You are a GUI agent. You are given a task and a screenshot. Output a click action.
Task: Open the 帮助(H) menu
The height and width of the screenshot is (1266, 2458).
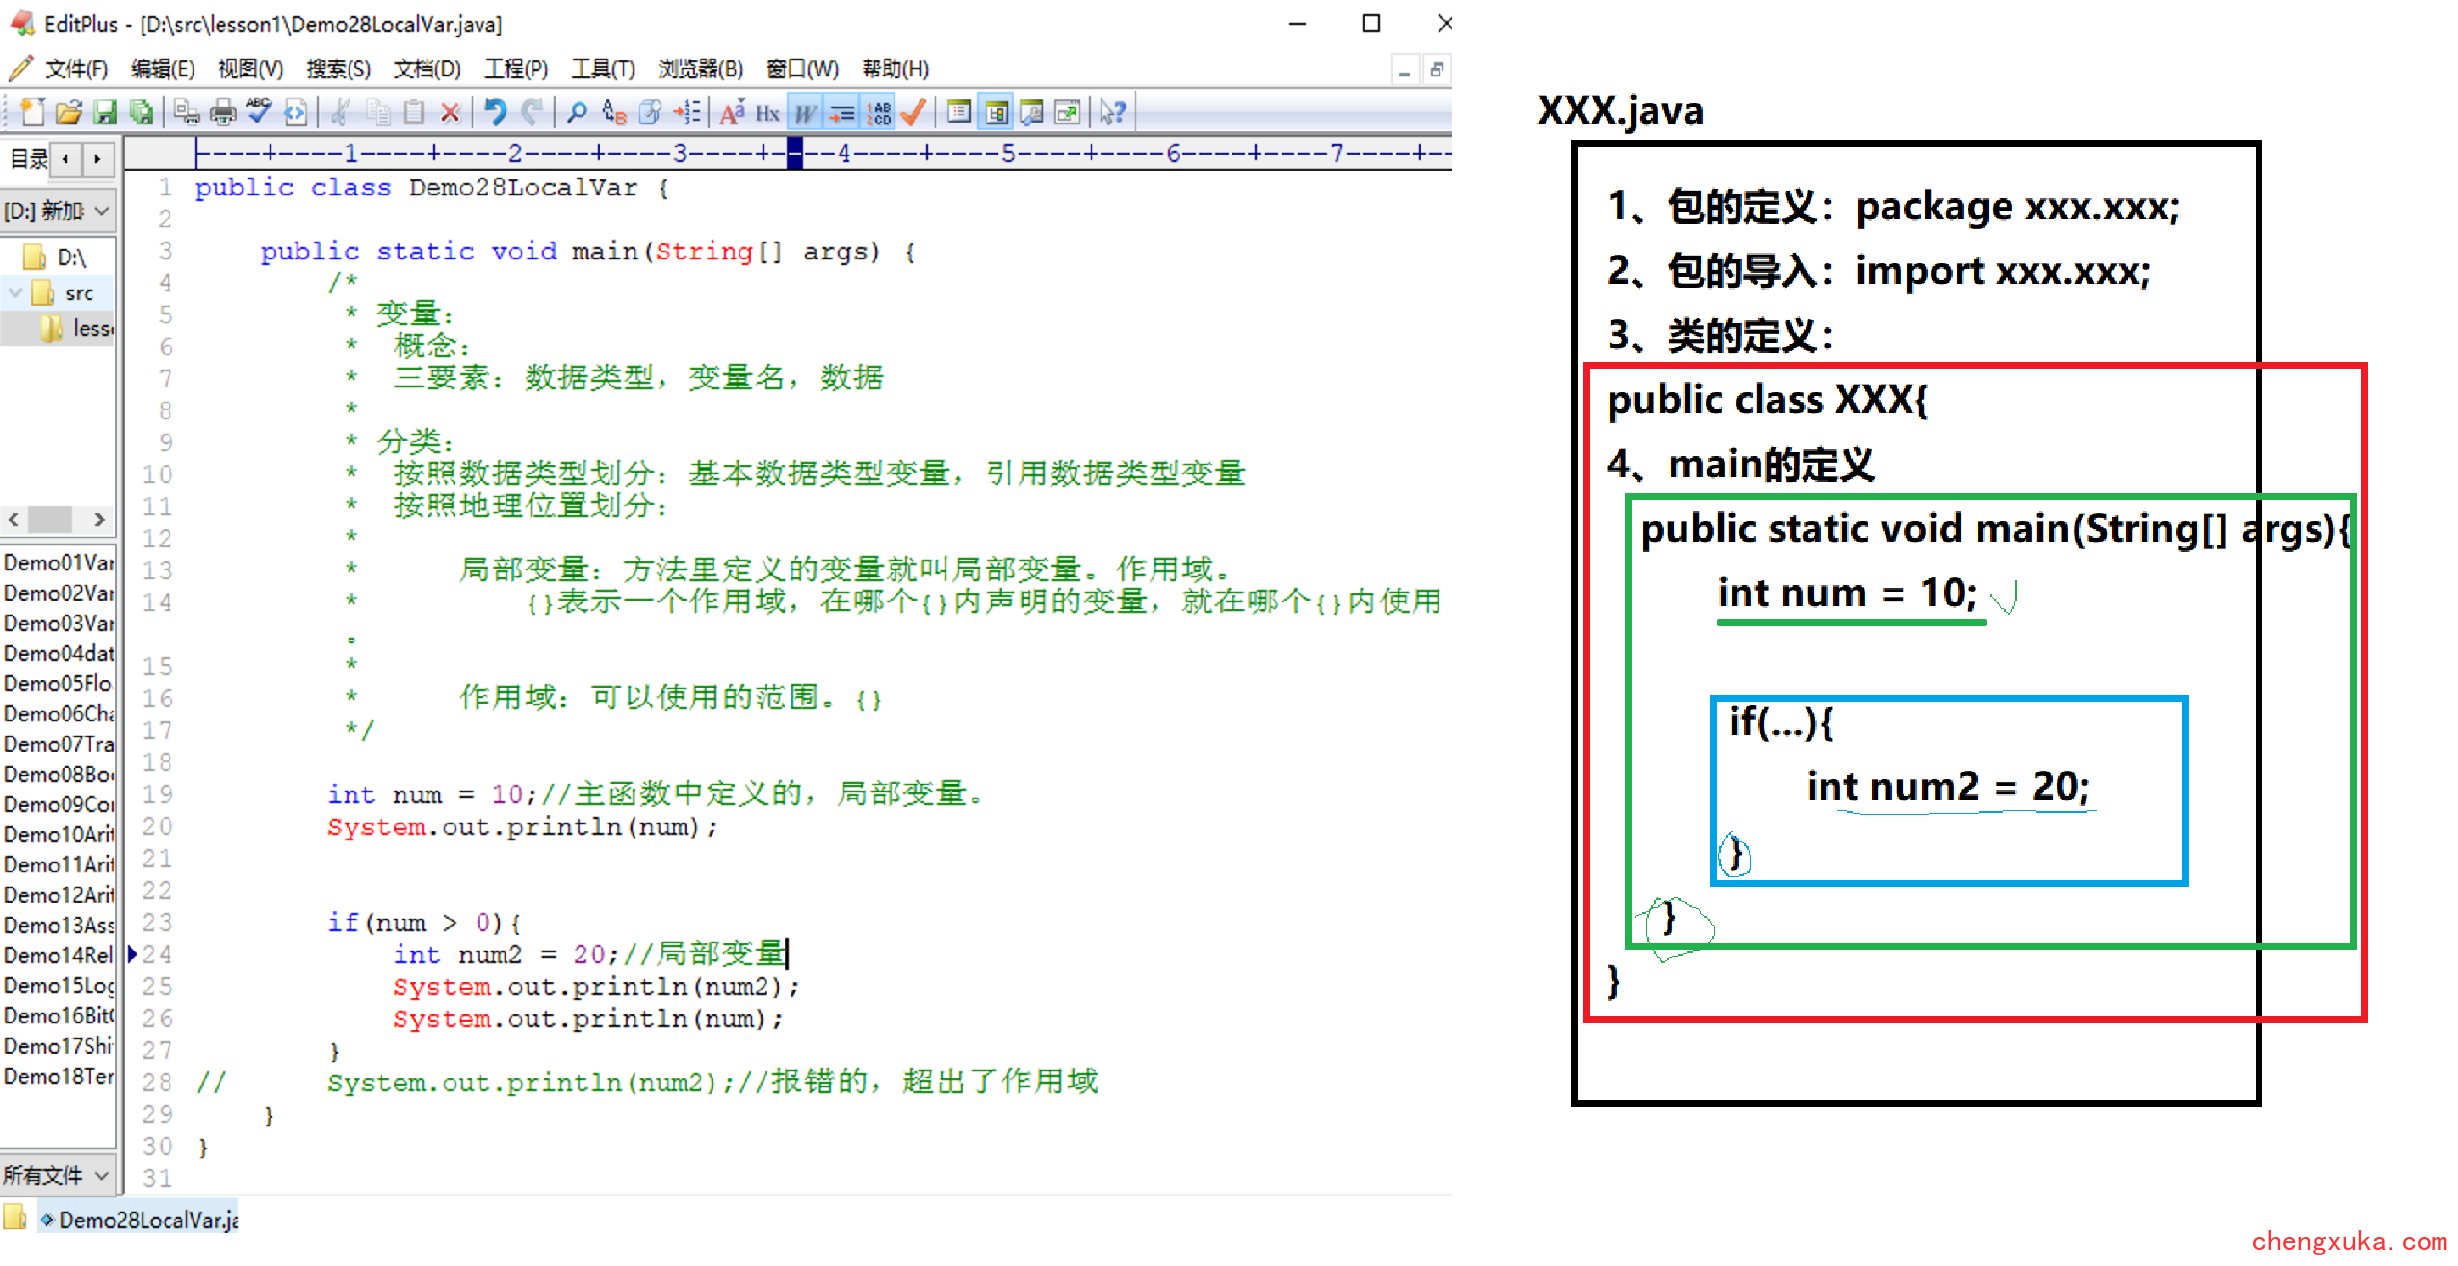(x=896, y=68)
